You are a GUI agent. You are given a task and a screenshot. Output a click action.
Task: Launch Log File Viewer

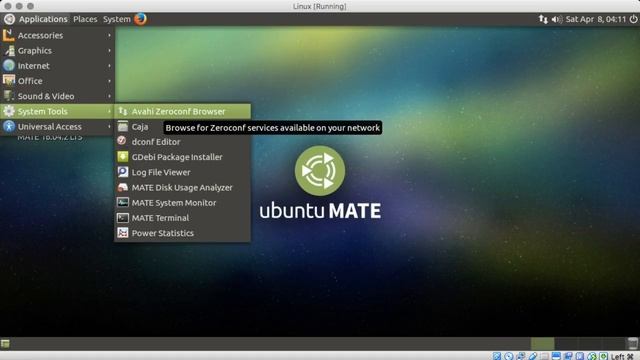tap(182, 172)
